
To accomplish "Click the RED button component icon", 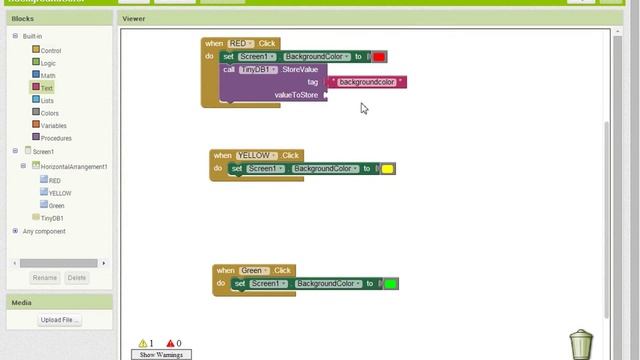I will tap(44, 179).
